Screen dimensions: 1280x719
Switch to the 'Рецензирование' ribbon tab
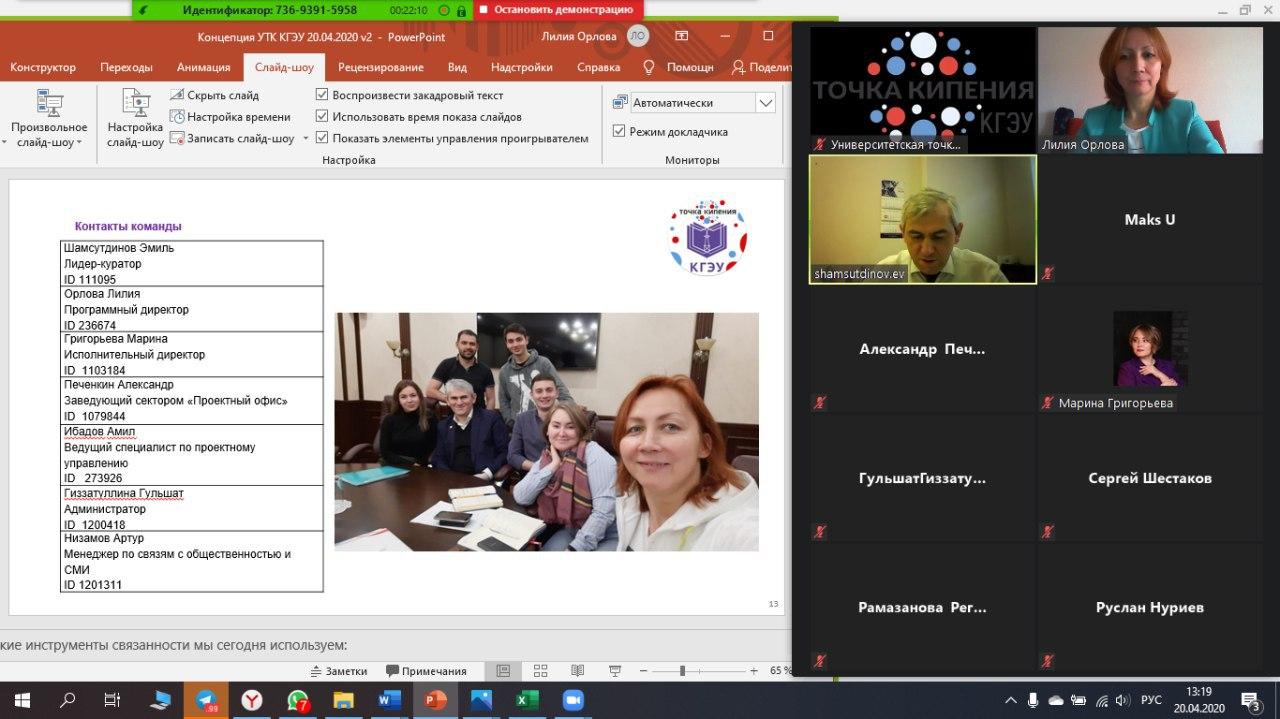click(x=380, y=67)
